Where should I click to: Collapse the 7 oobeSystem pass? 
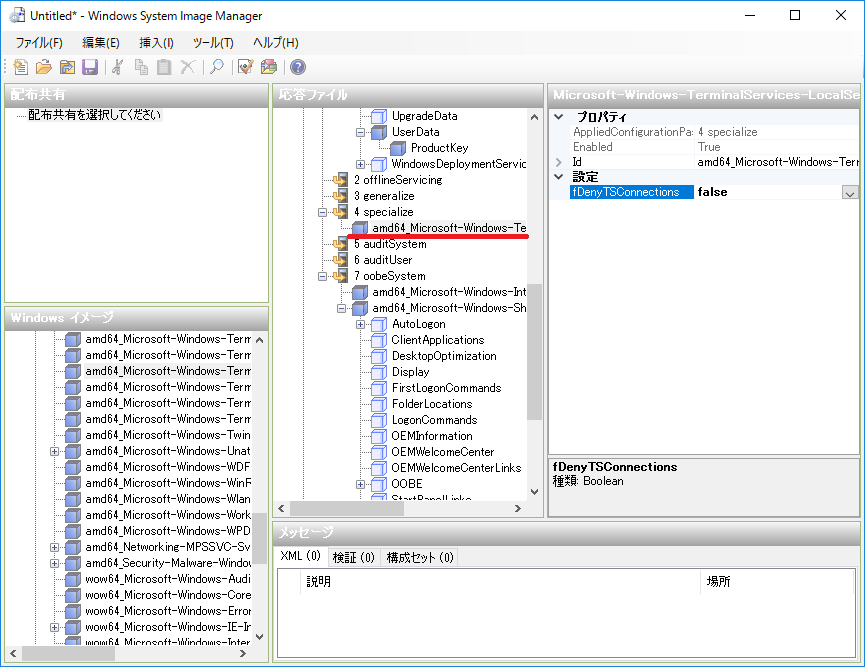pyautogui.click(x=323, y=276)
